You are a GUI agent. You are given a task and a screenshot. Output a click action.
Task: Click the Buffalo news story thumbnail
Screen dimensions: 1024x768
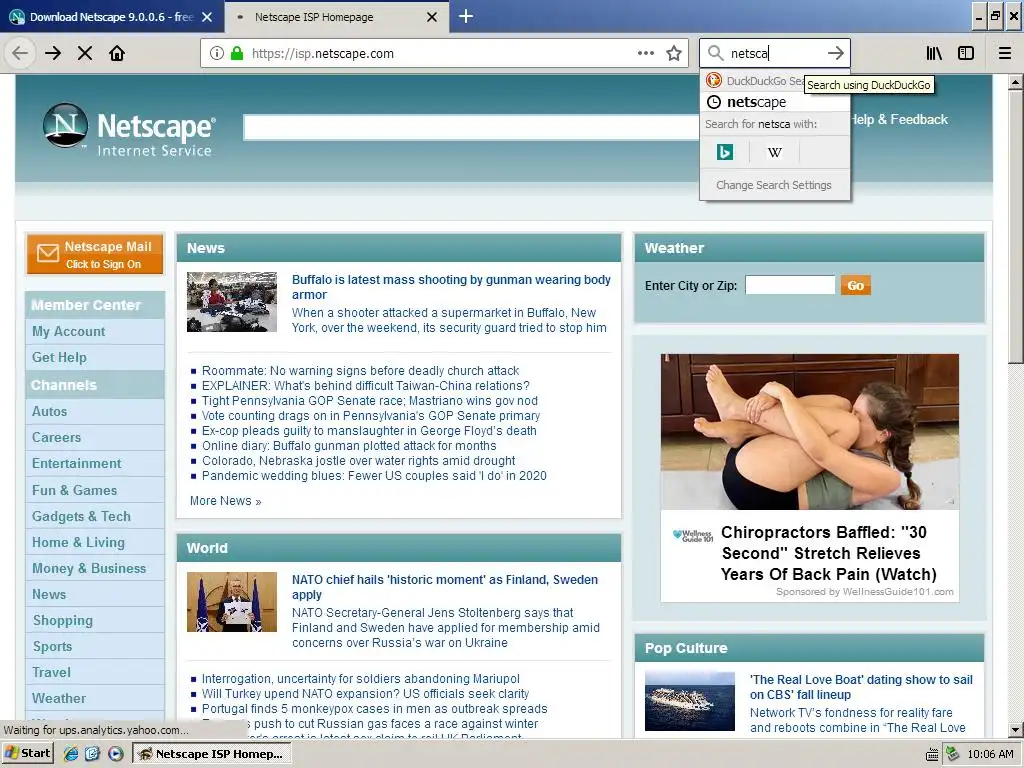point(232,302)
